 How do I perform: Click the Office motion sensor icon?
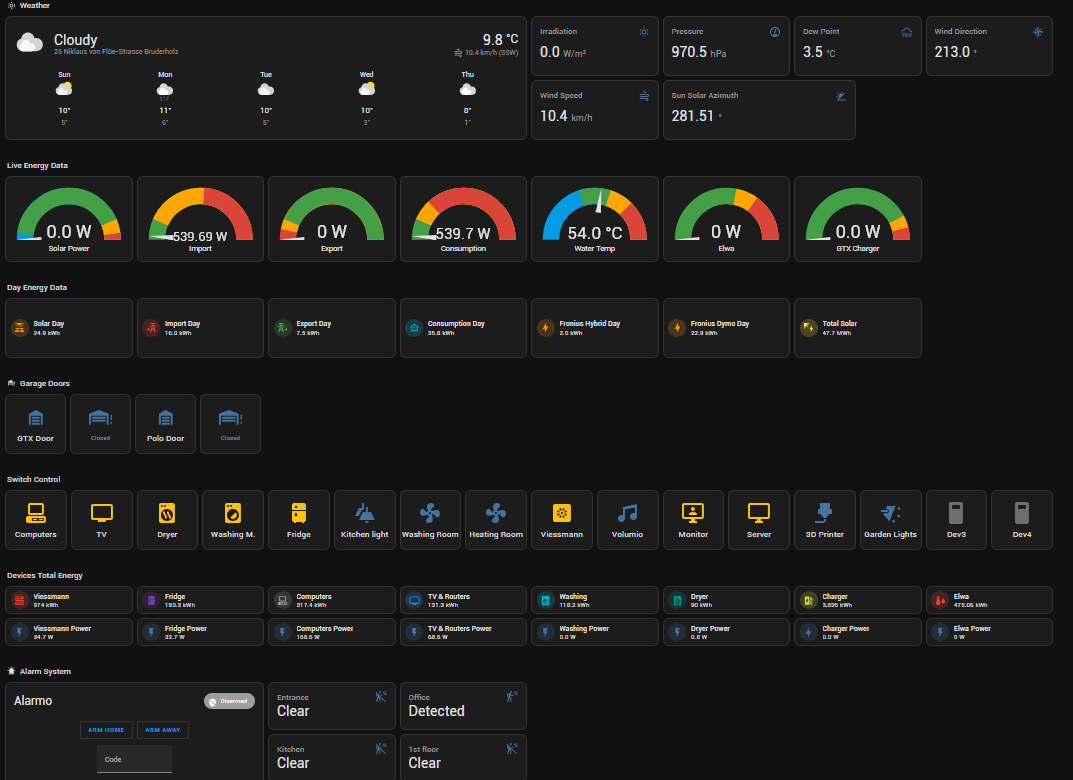coord(512,697)
